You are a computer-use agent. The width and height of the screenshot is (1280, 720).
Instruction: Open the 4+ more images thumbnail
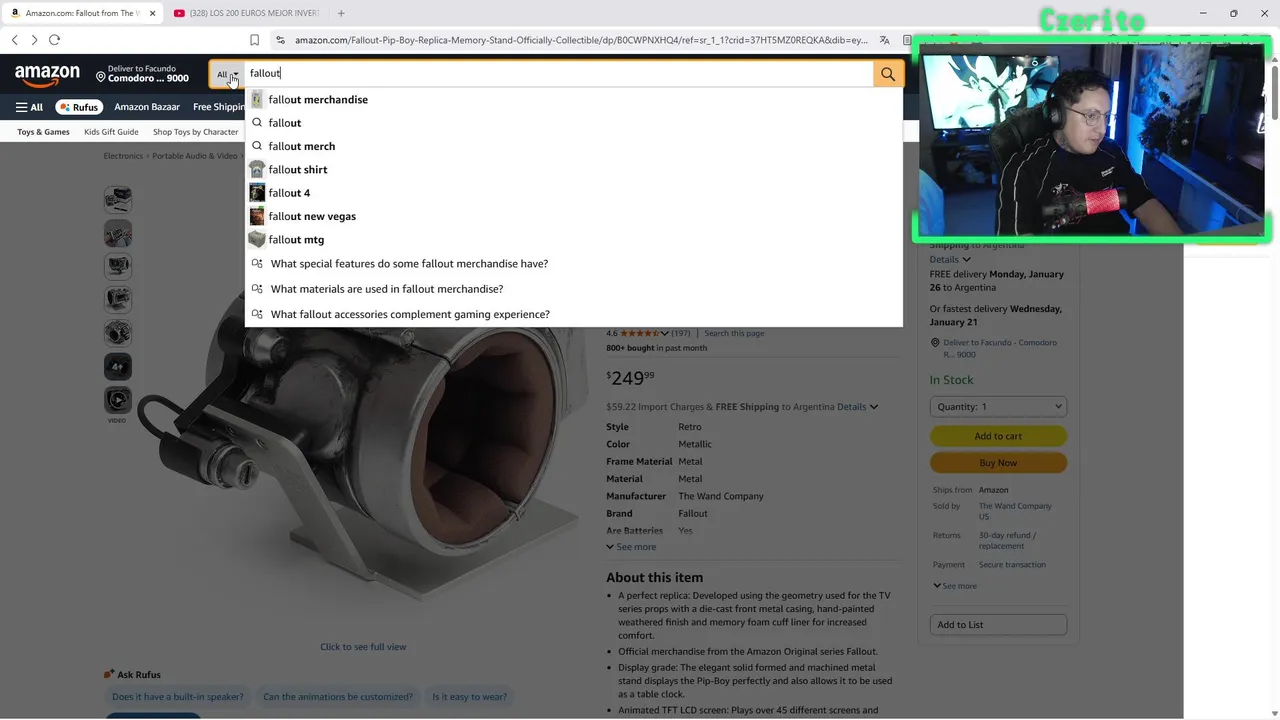(118, 366)
